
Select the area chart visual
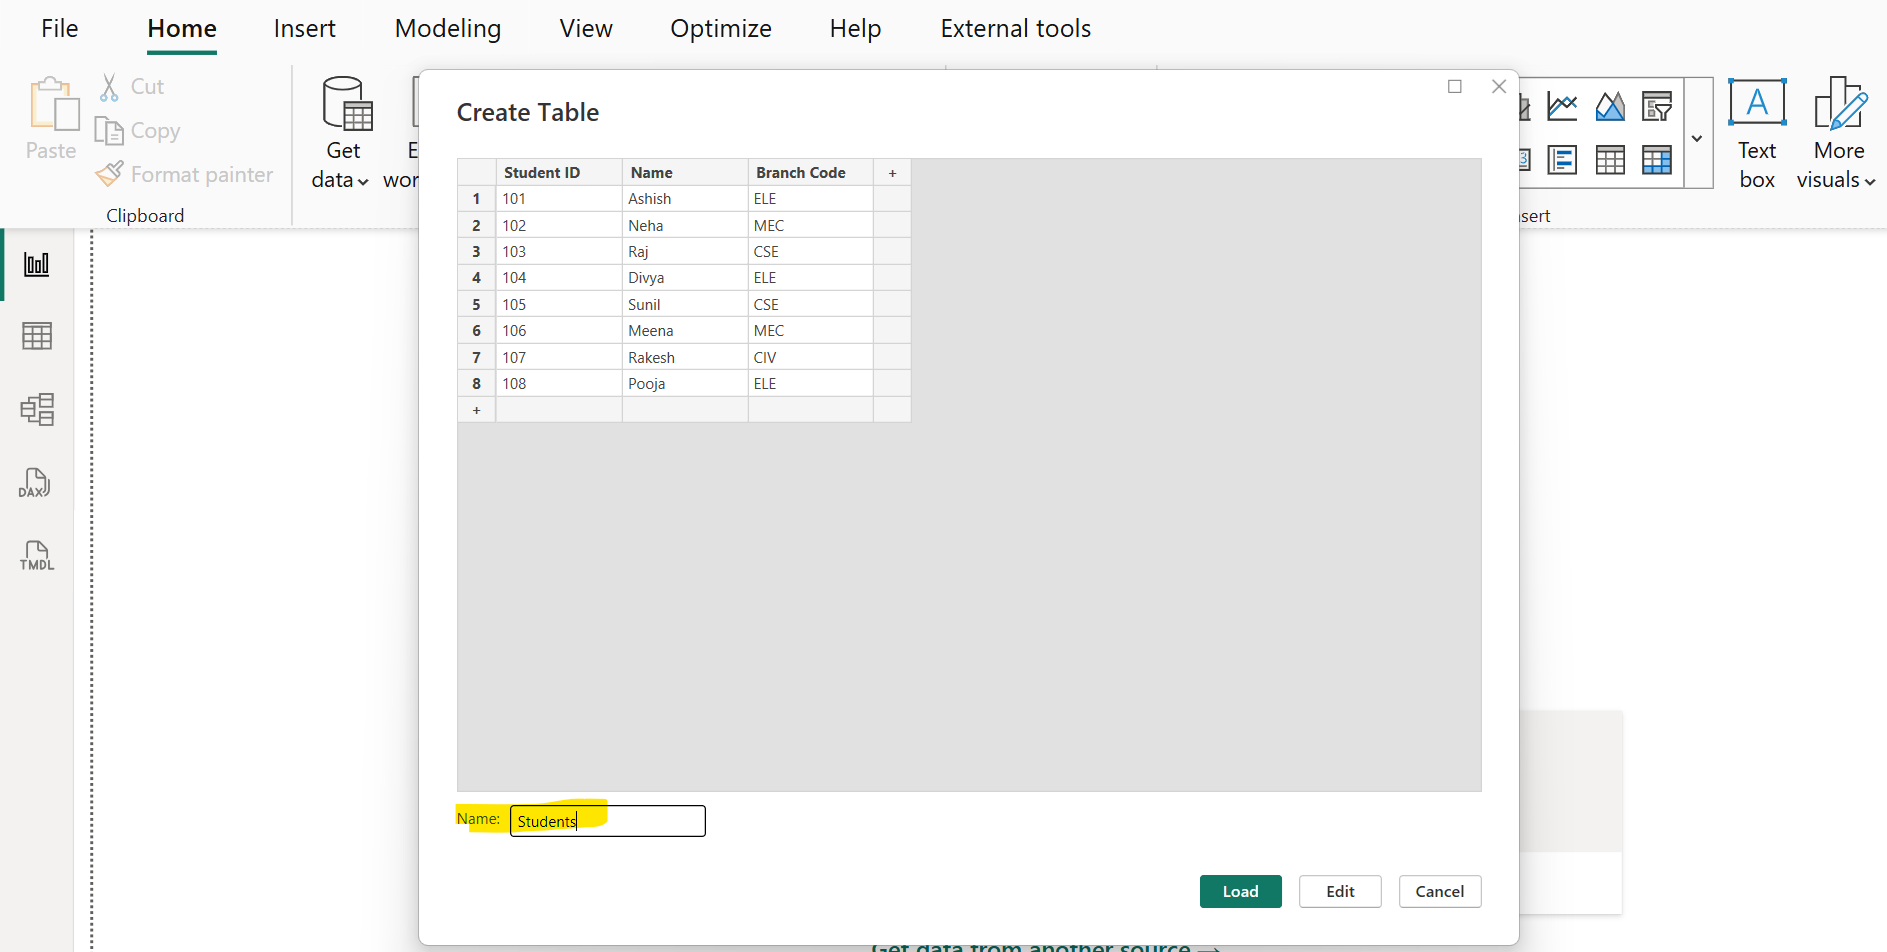tap(1610, 105)
